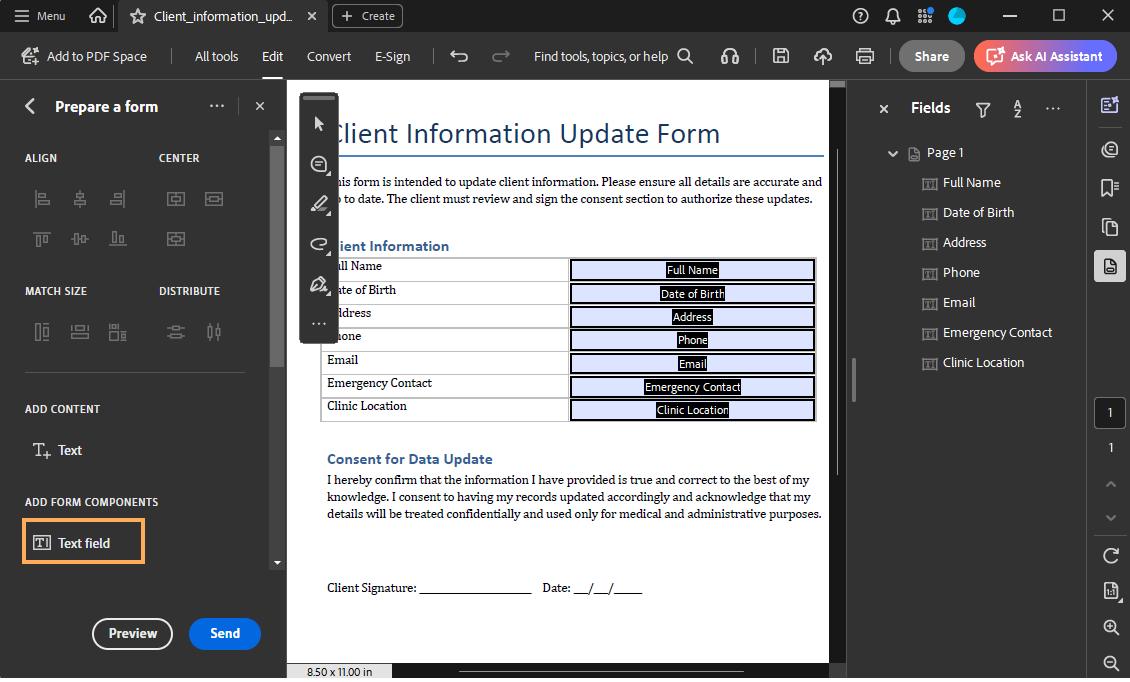
Task: Click the Print icon in toolbar
Action: [x=865, y=57]
